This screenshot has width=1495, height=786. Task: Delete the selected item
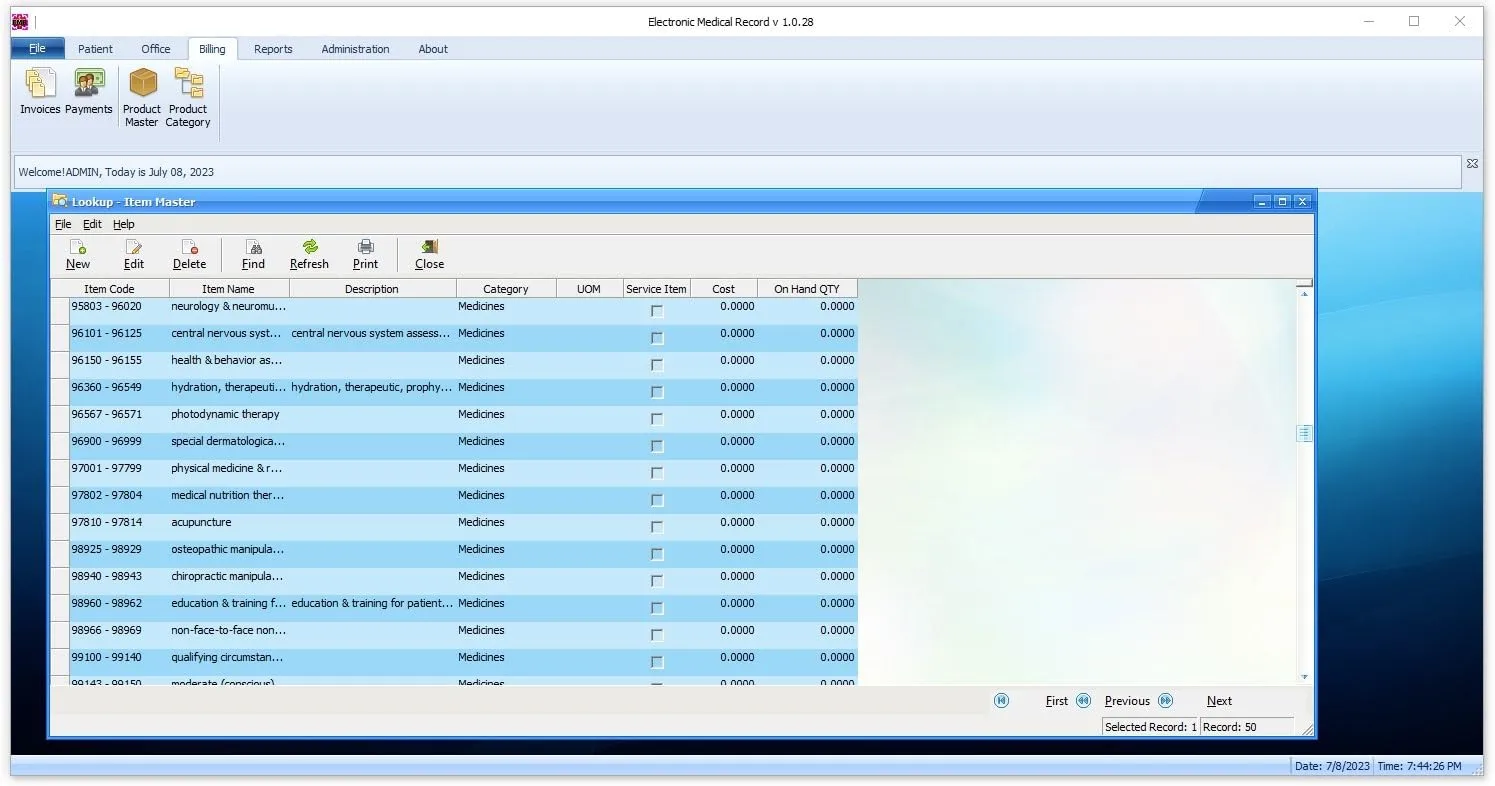click(189, 254)
